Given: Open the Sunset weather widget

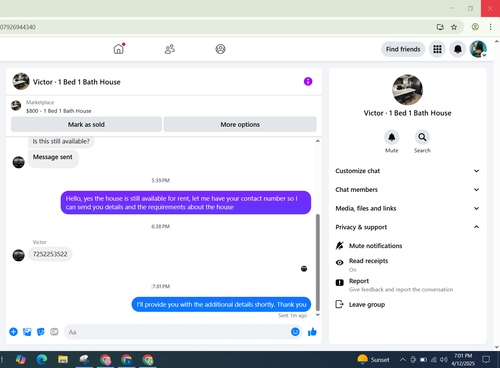Looking at the screenshot, I should (x=373, y=360).
